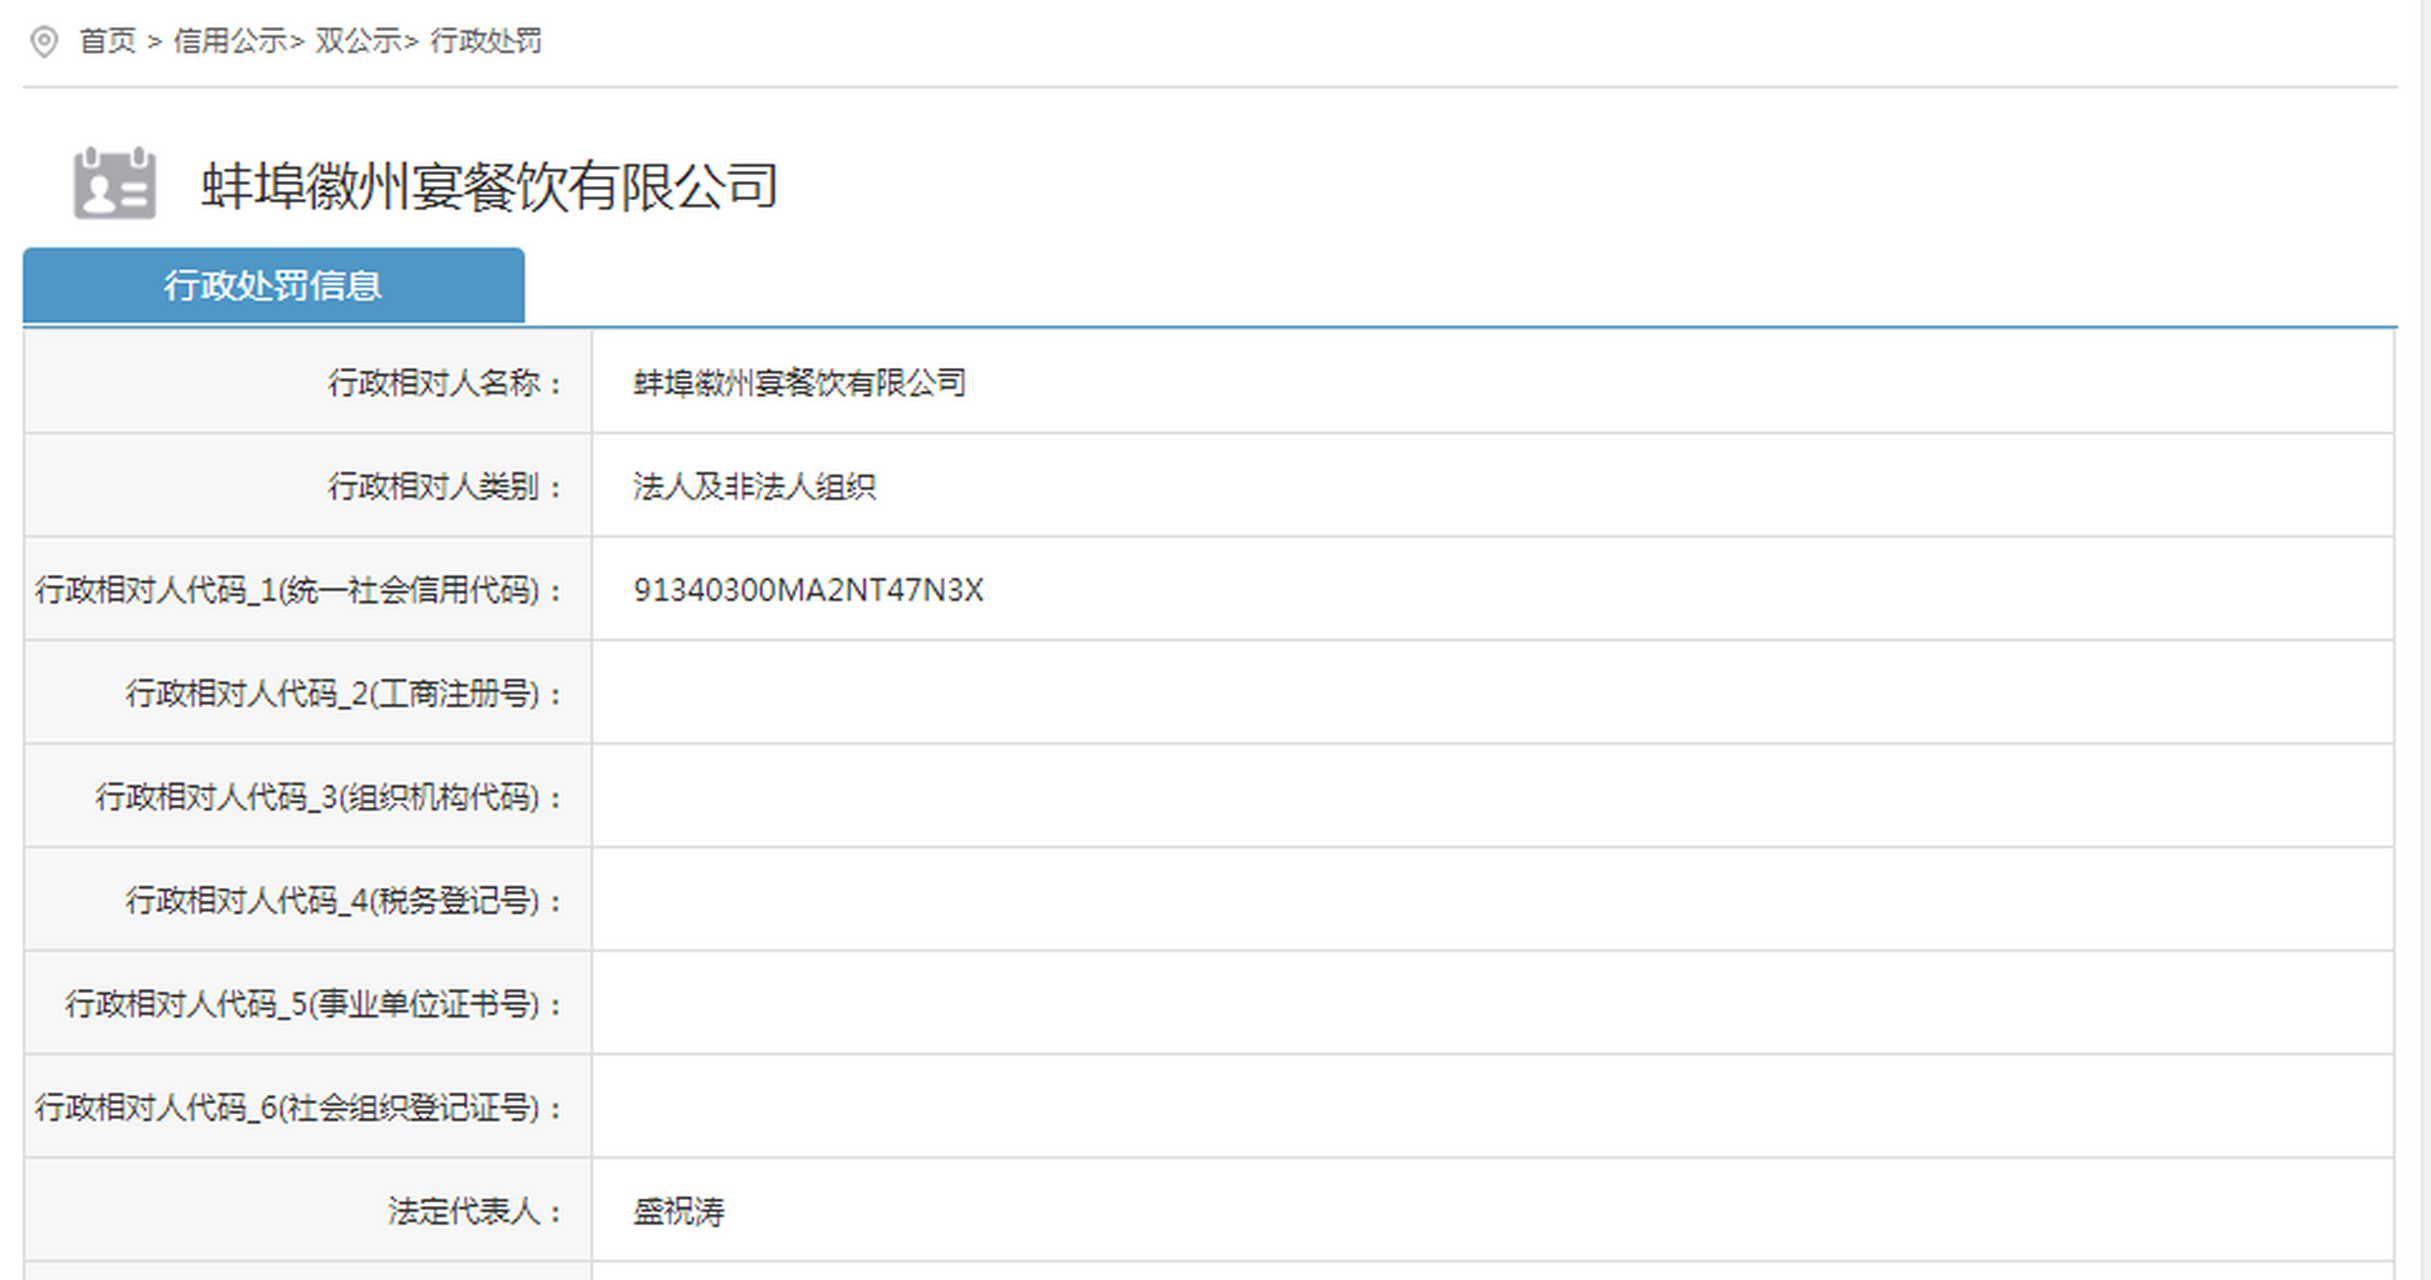Screen dimensions: 2431x1280
Task: Click label 行政相对人代码_2(工商注册号)
Action: 344,694
